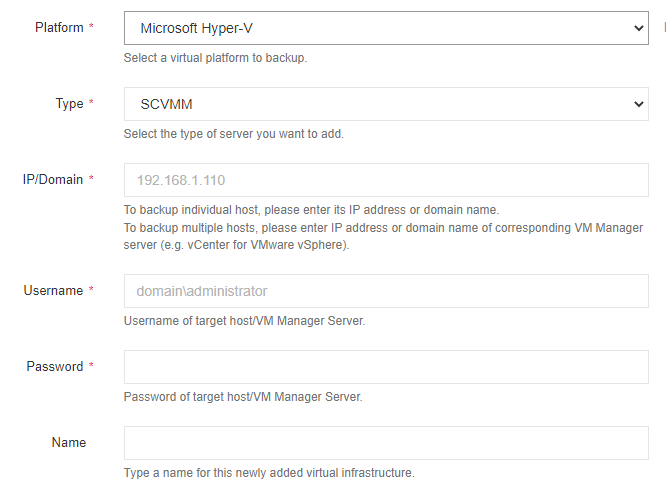Click the Username field label
The height and width of the screenshot is (498, 666).
[x=53, y=291]
